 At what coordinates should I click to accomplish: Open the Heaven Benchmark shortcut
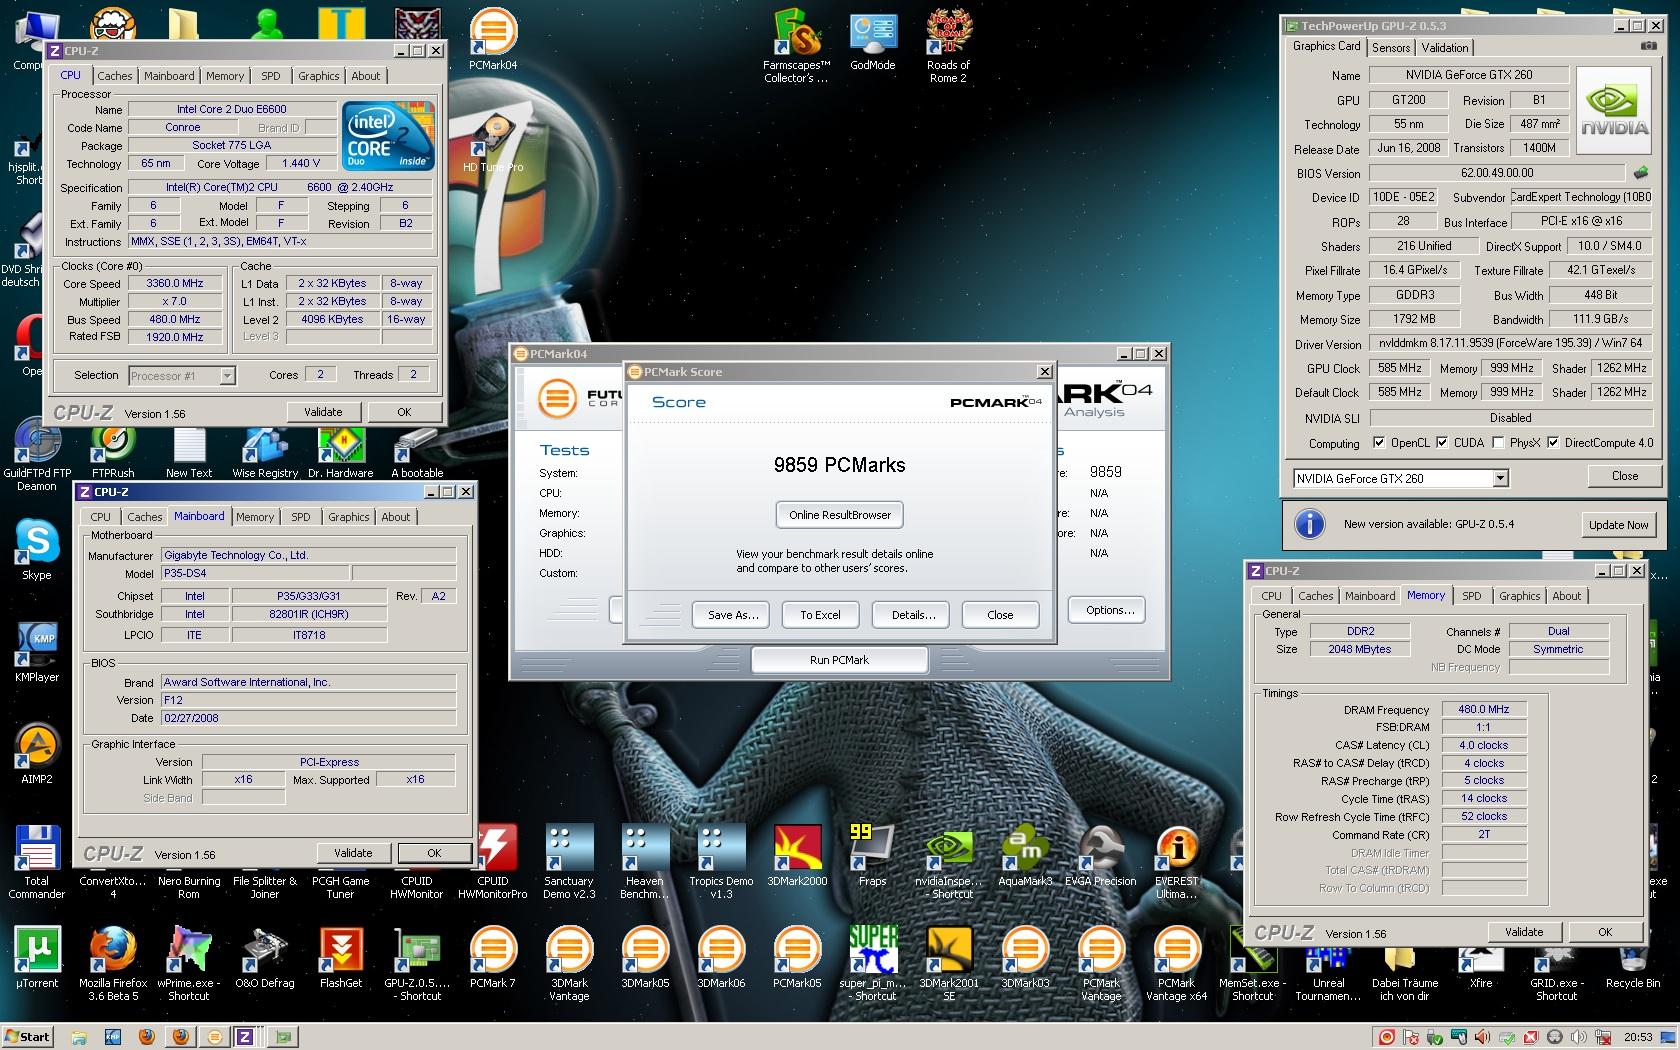pyautogui.click(x=645, y=861)
